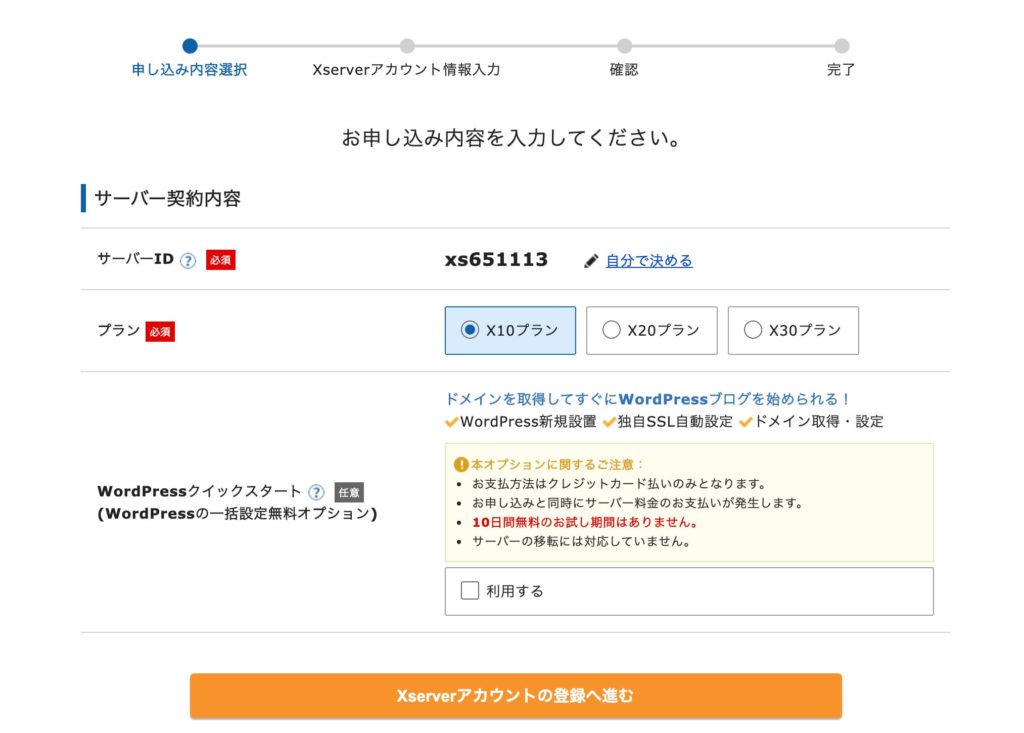The image size is (1024, 733).
Task: Pick the X30プラン radio option
Action: [753, 330]
